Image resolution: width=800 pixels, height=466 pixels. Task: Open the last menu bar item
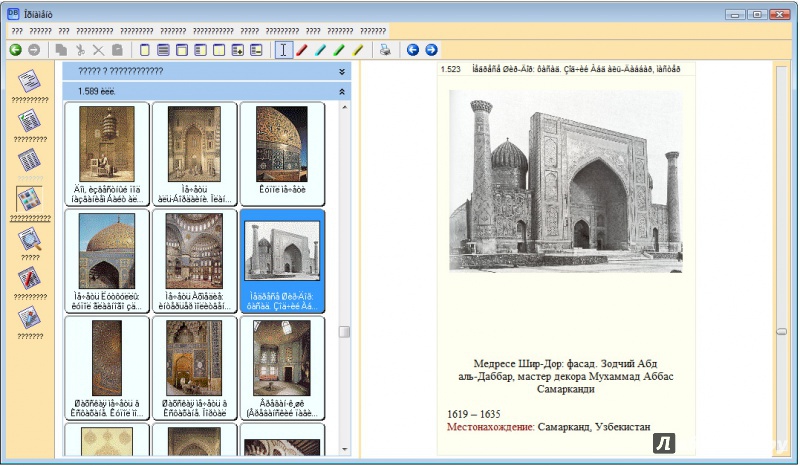click(372, 31)
